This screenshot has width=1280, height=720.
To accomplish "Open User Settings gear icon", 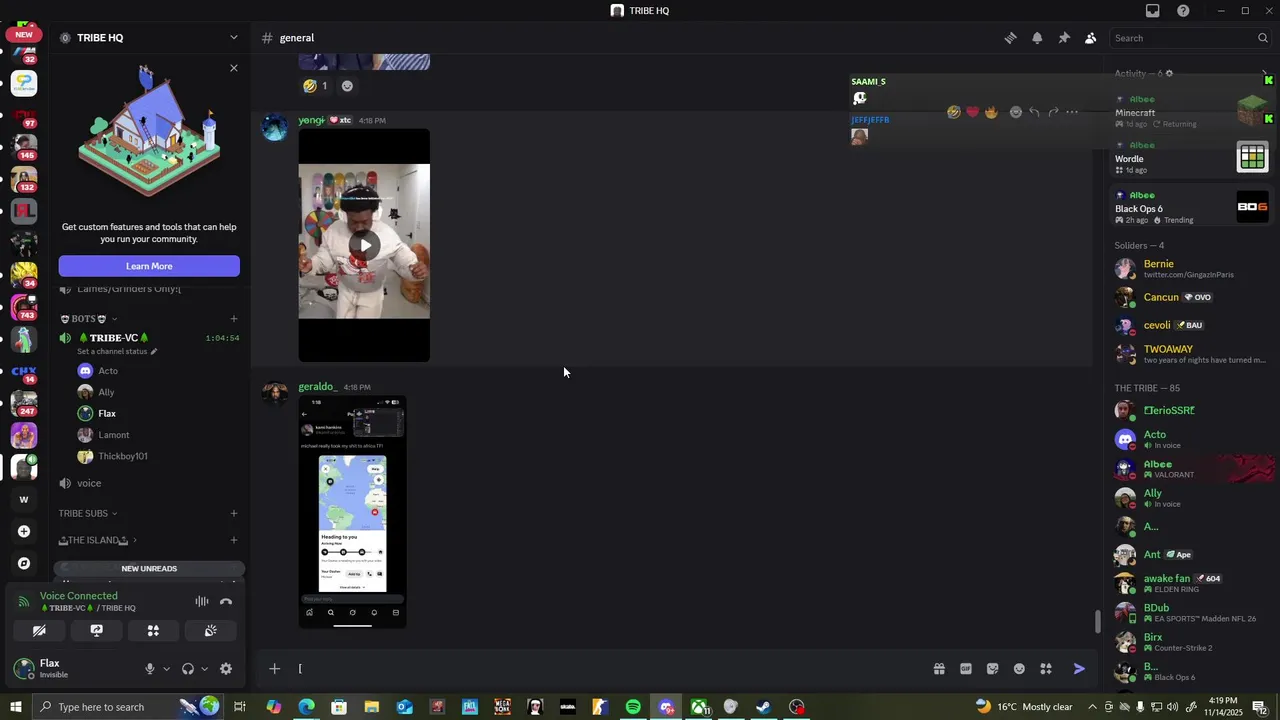I will coord(226,669).
